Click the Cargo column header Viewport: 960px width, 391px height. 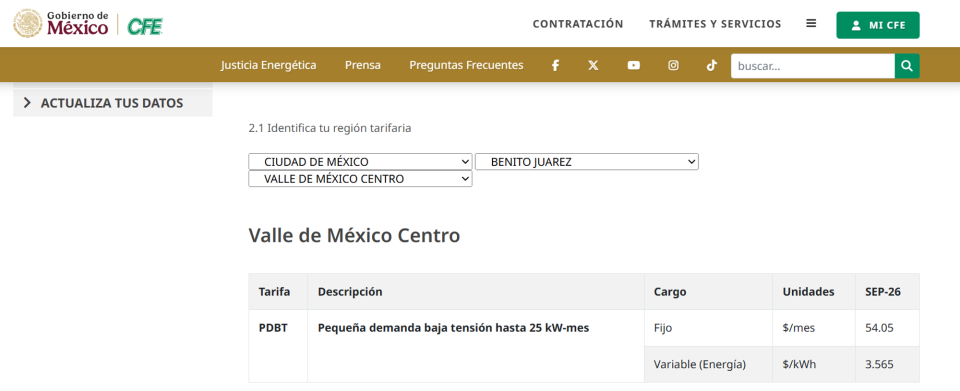pyautogui.click(x=708, y=292)
